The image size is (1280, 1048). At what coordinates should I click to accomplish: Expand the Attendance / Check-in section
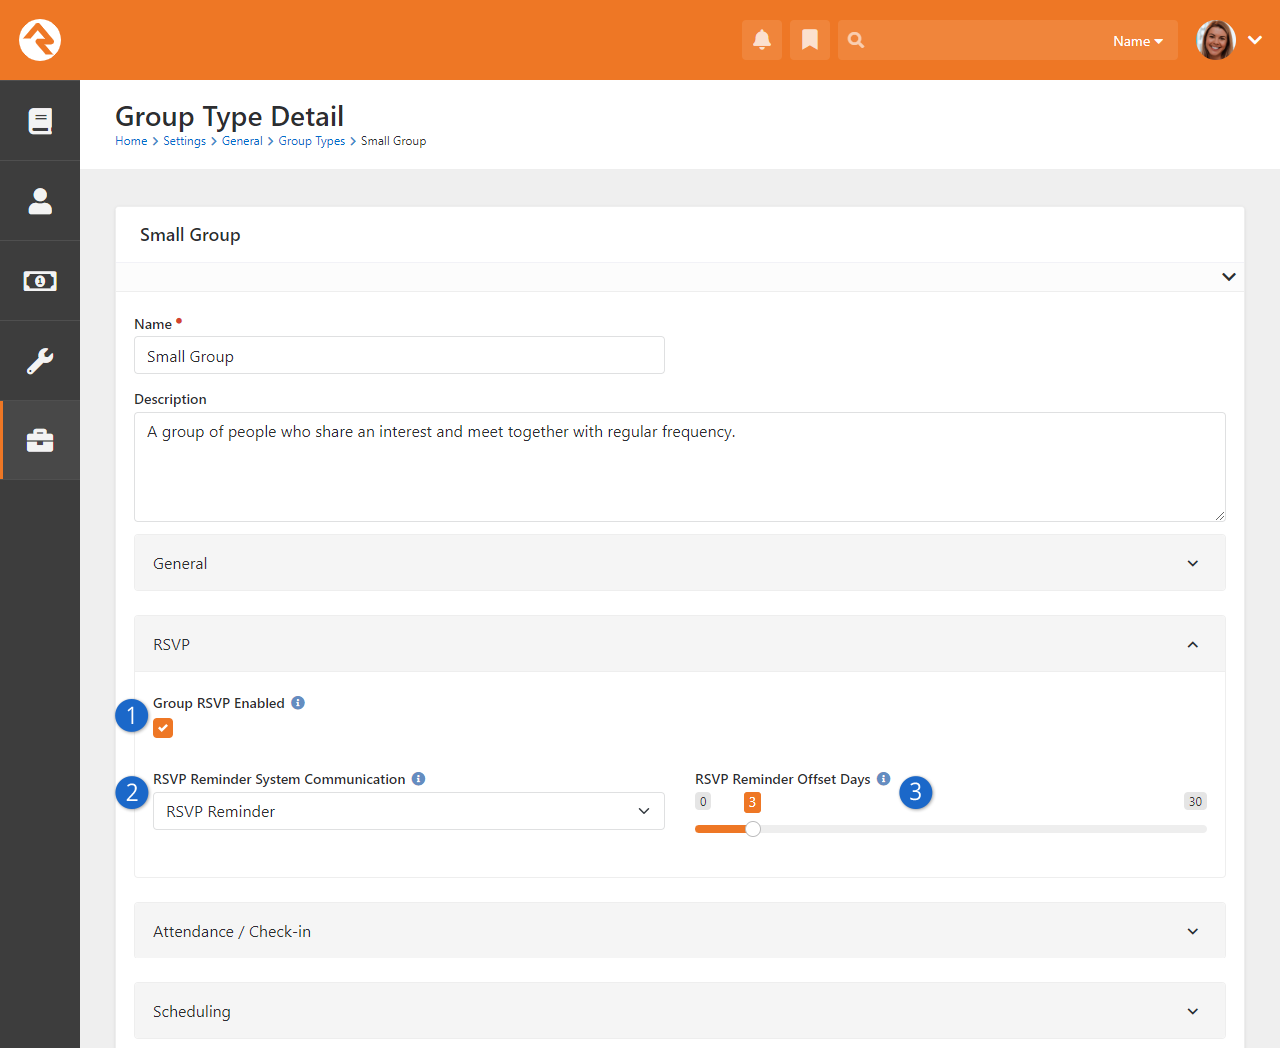680,931
